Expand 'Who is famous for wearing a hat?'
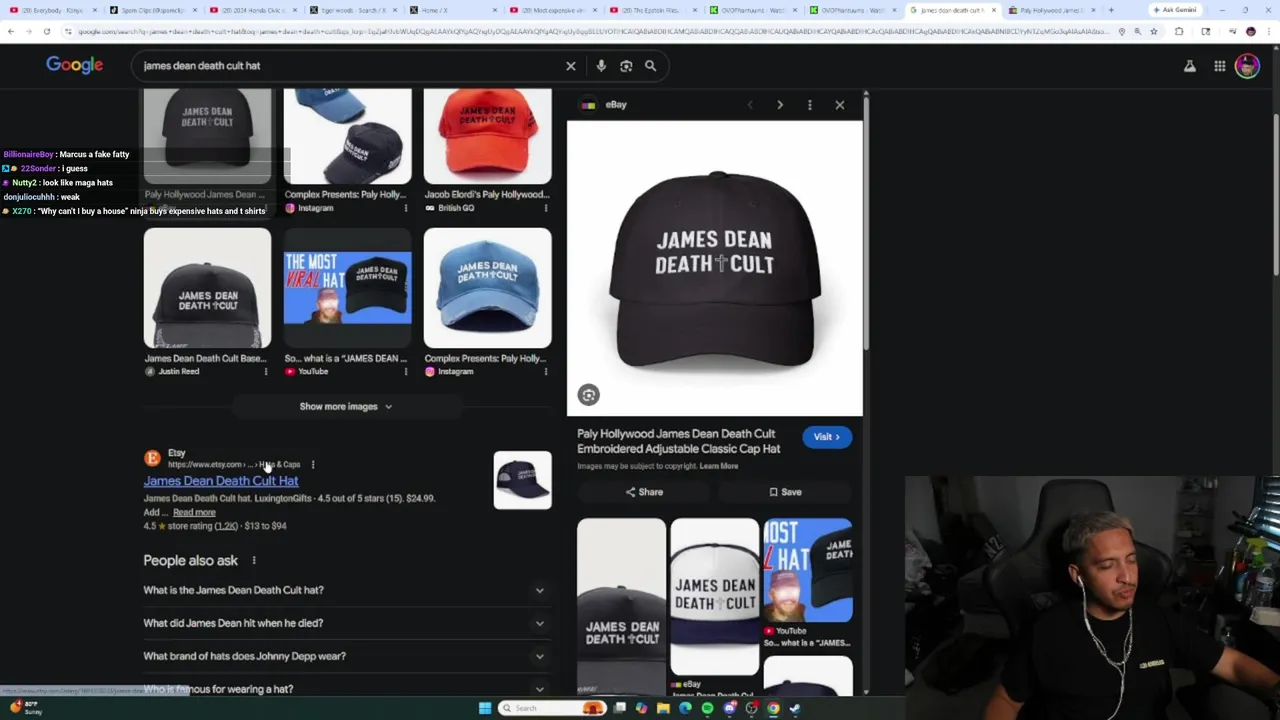 (345, 689)
